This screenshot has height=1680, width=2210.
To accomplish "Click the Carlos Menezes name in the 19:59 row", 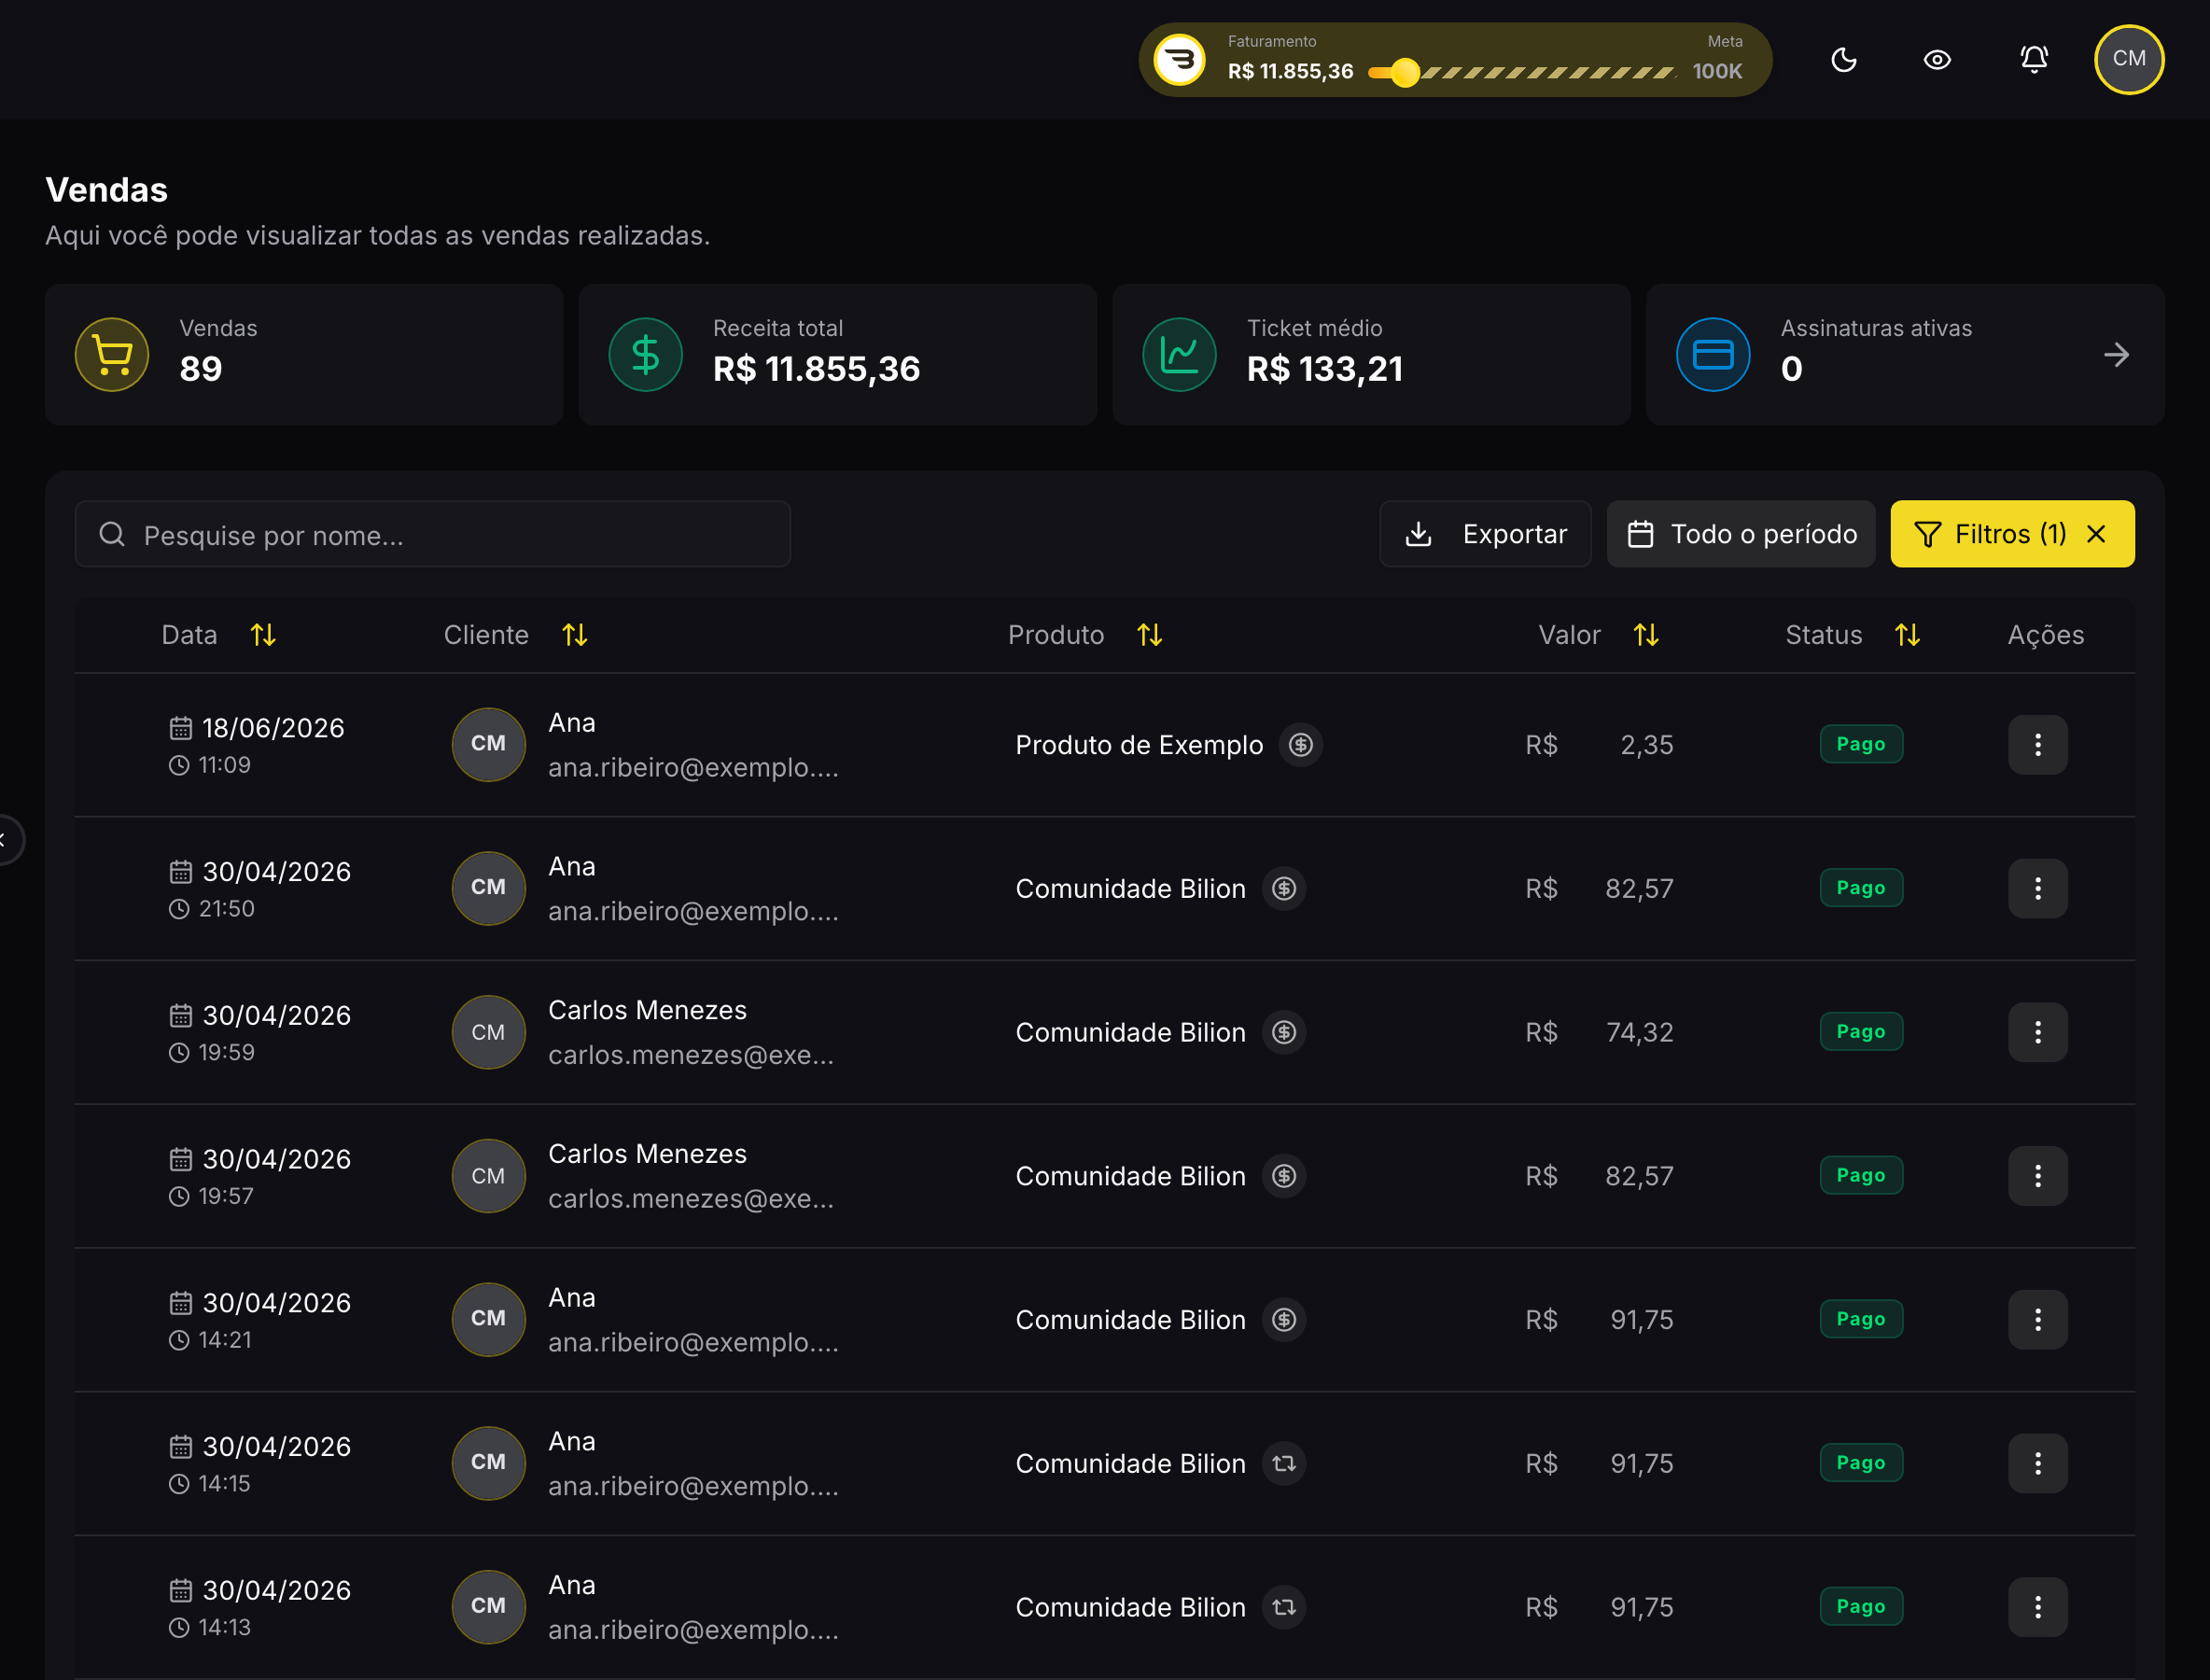I will (x=647, y=1010).
